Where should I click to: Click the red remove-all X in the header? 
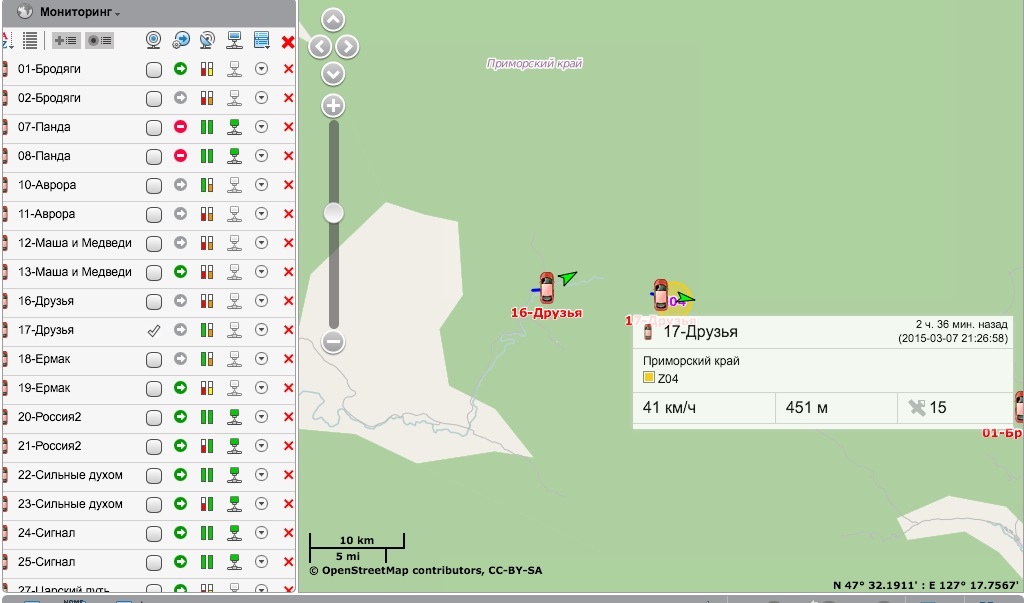coord(288,41)
